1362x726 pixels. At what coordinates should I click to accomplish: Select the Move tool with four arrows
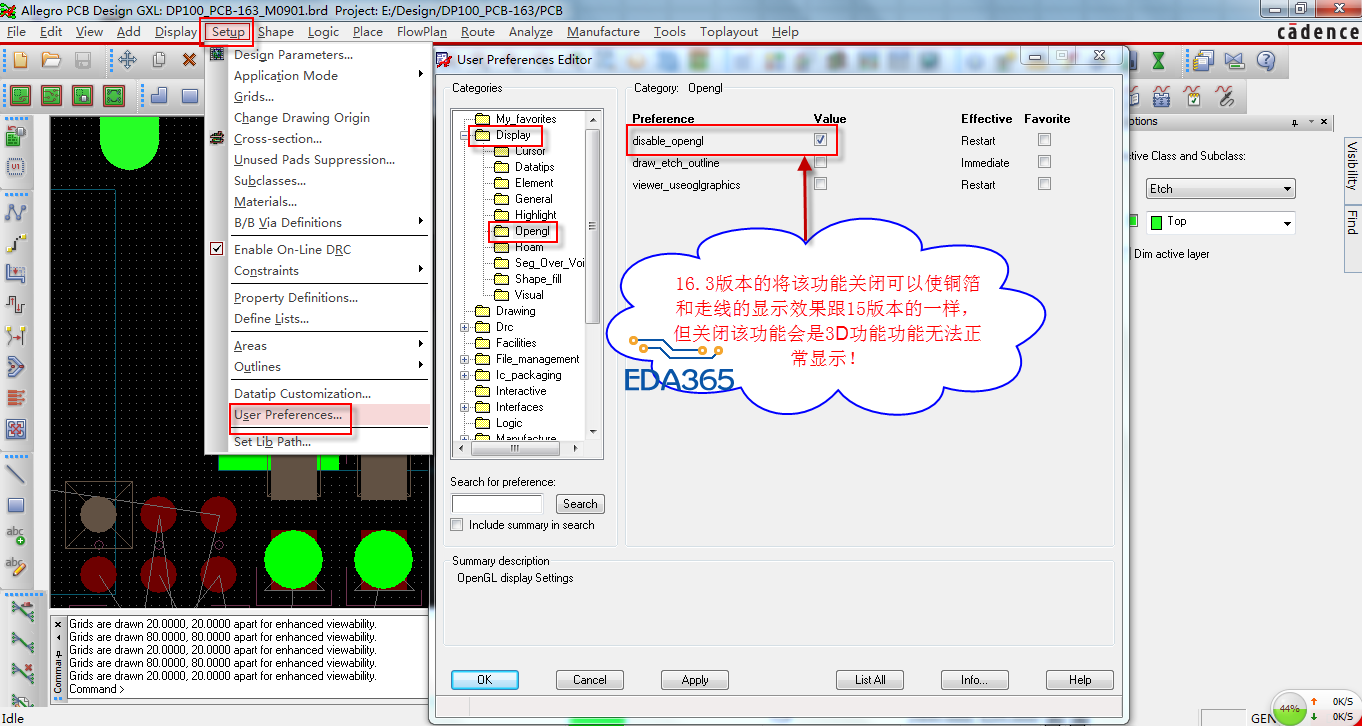[127, 60]
